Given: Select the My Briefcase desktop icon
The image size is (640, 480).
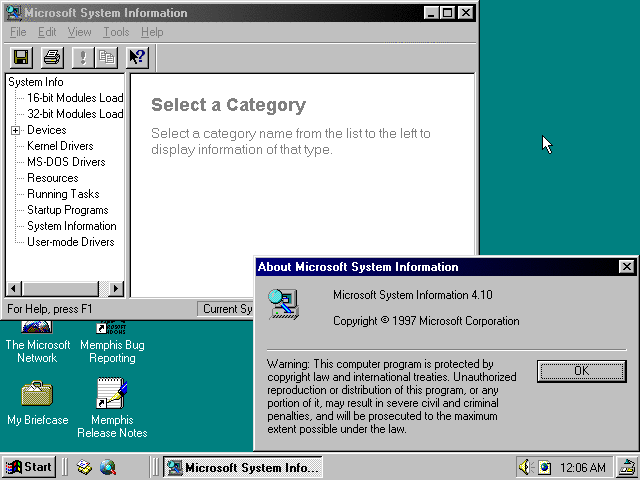Looking at the screenshot, I should (x=37, y=403).
